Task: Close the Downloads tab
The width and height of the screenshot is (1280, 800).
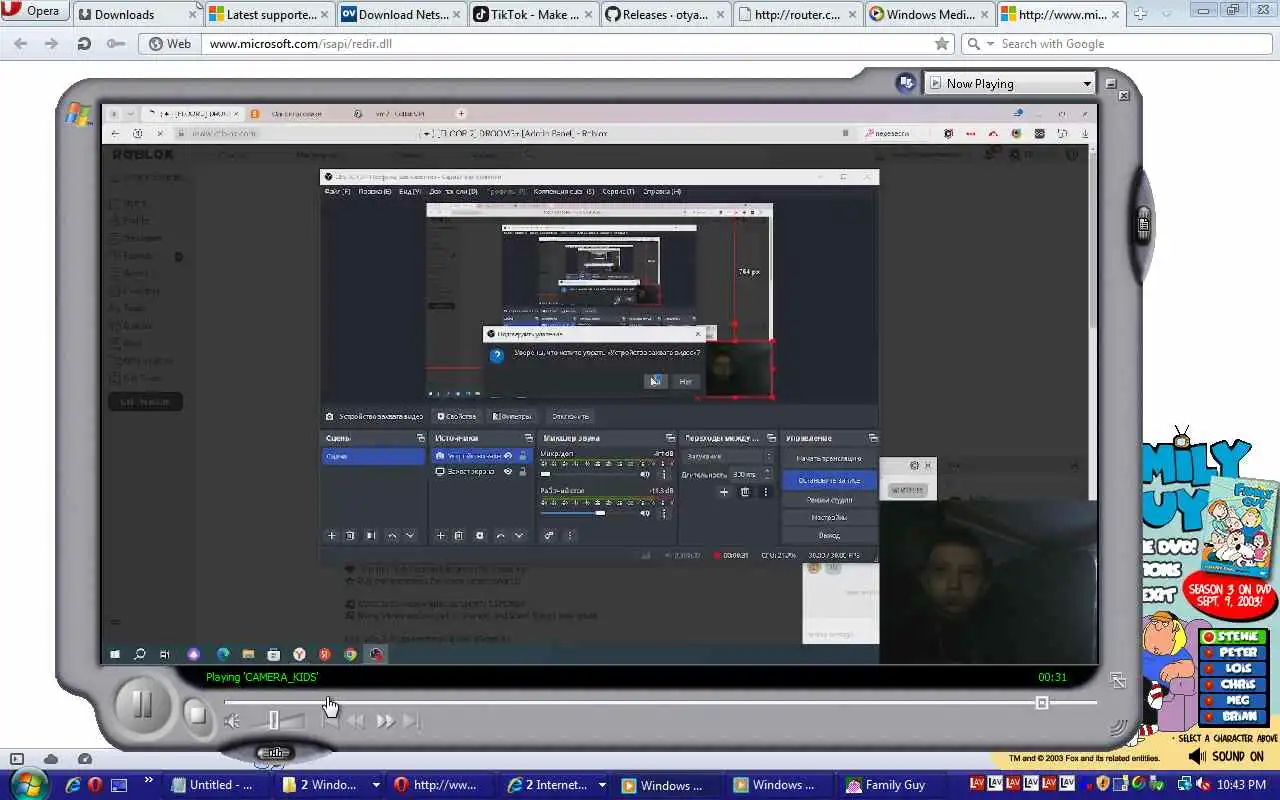Action: [192, 15]
